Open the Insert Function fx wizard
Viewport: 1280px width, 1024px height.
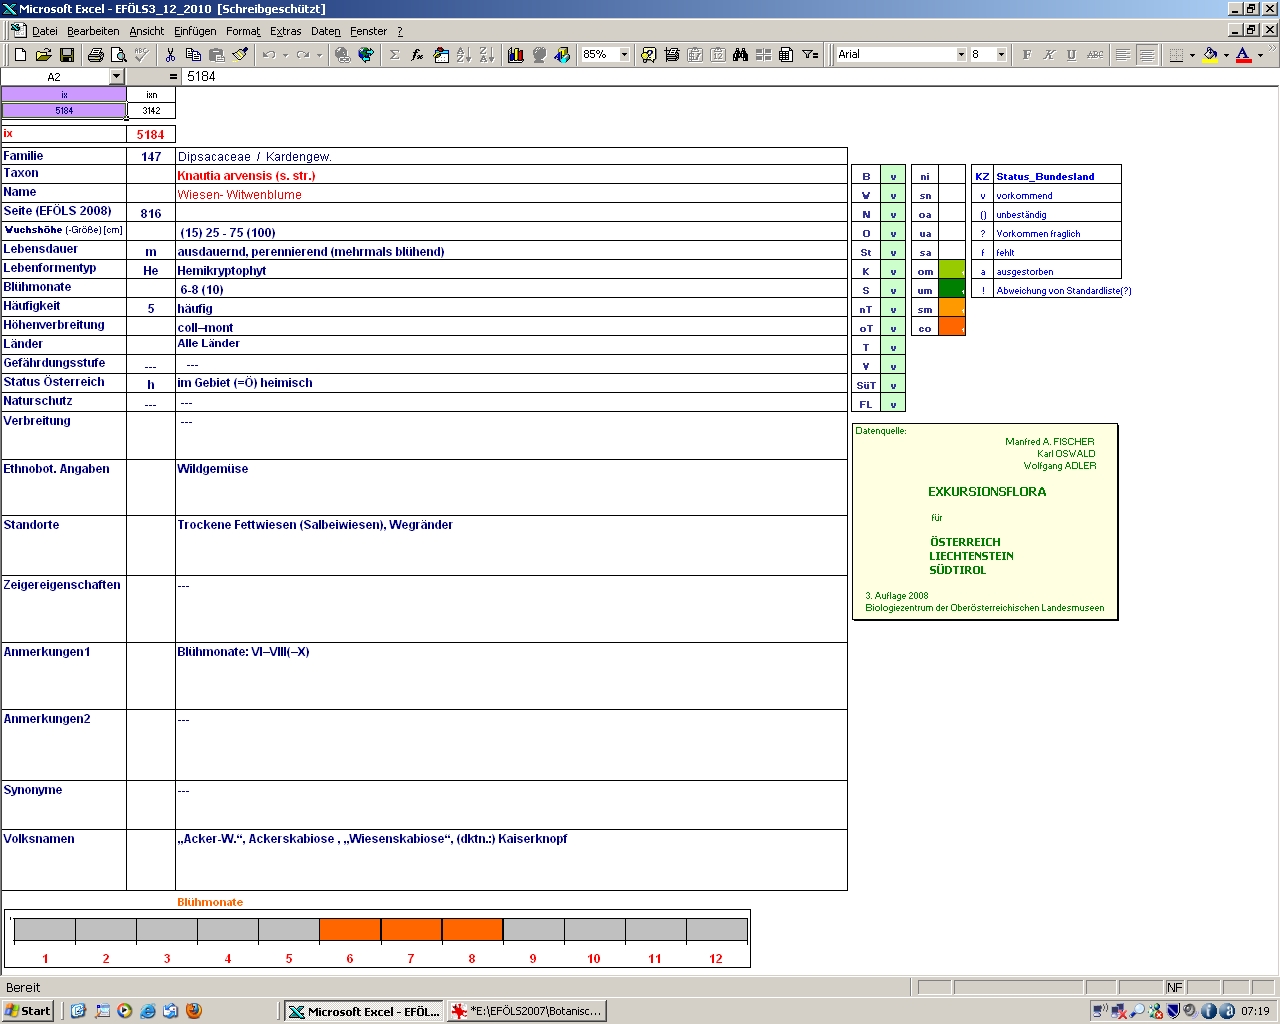pos(417,55)
